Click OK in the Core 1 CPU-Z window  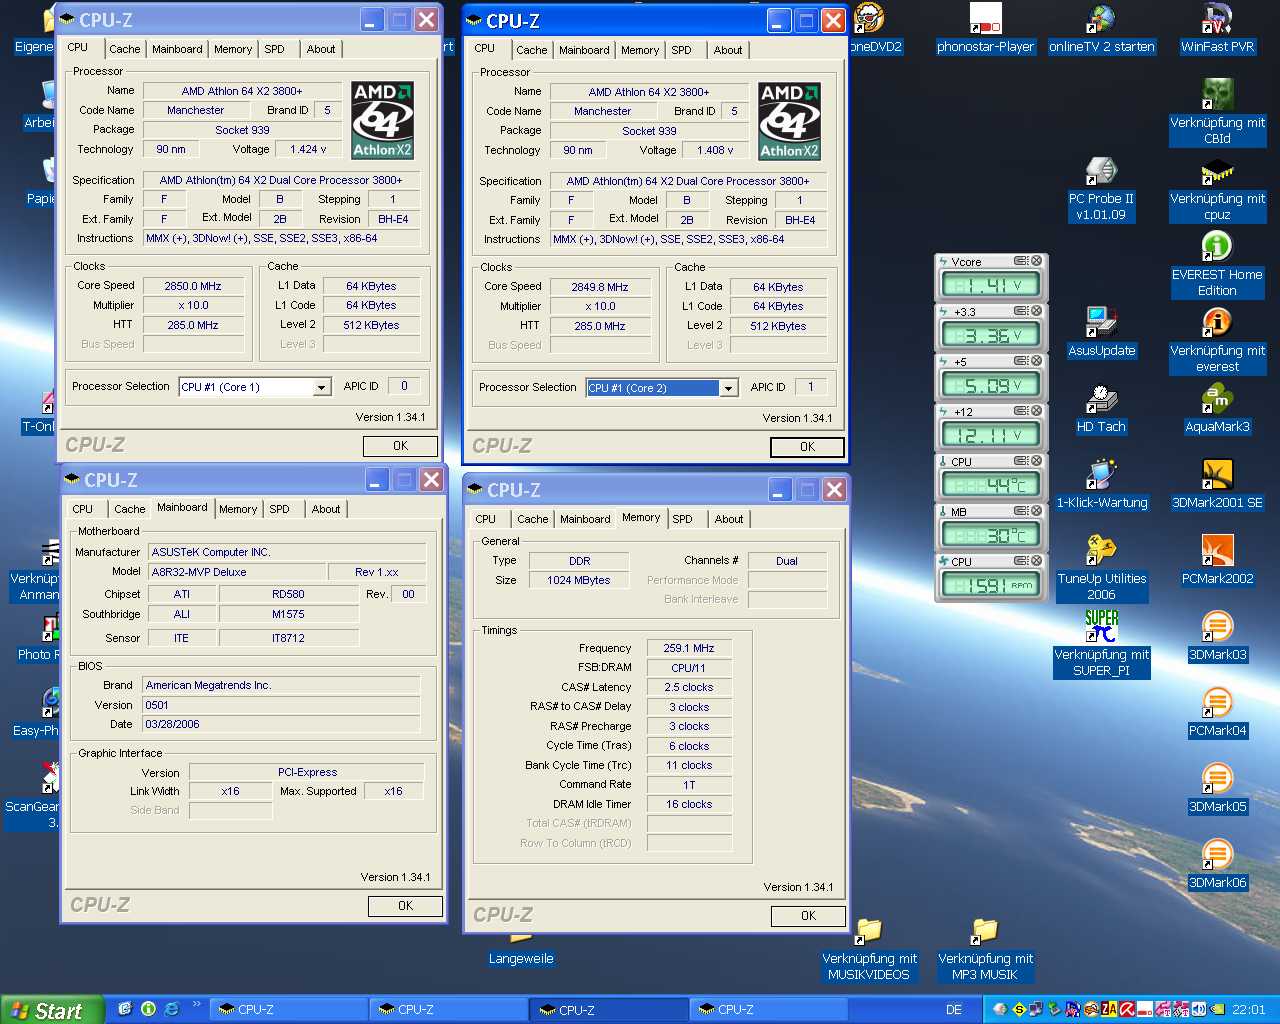(400, 446)
